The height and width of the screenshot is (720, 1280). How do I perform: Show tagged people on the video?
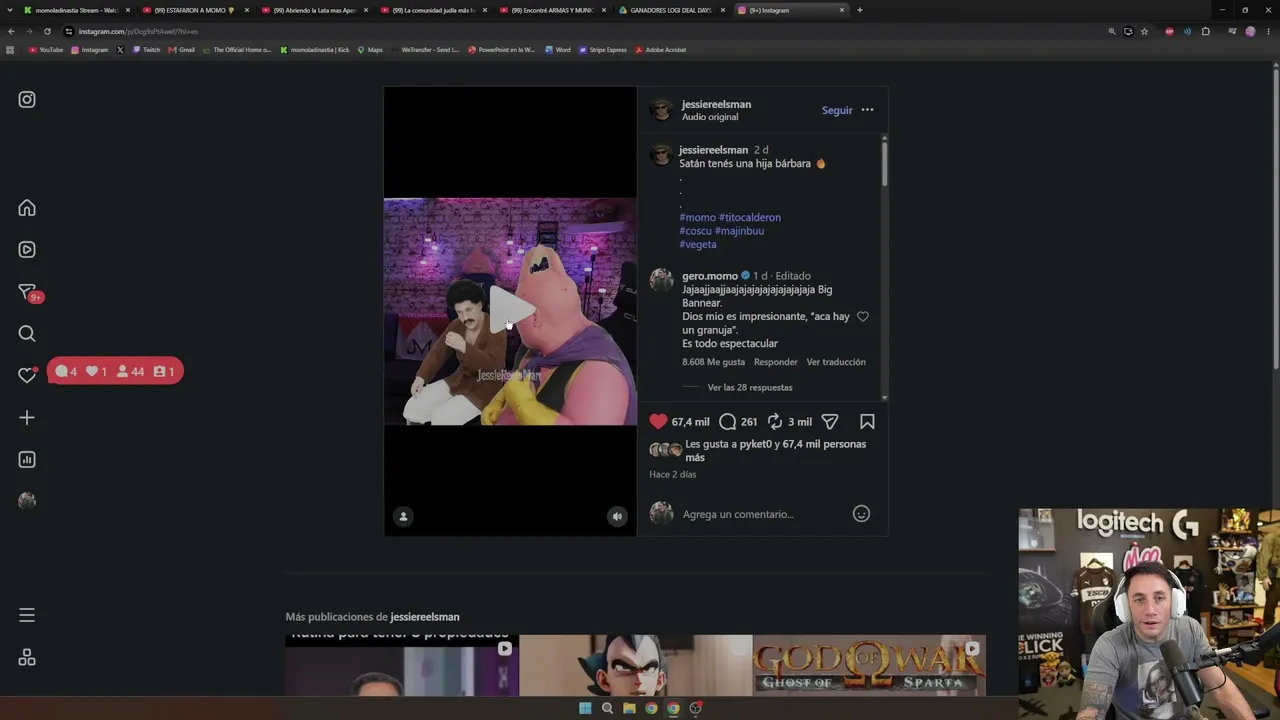click(x=403, y=516)
